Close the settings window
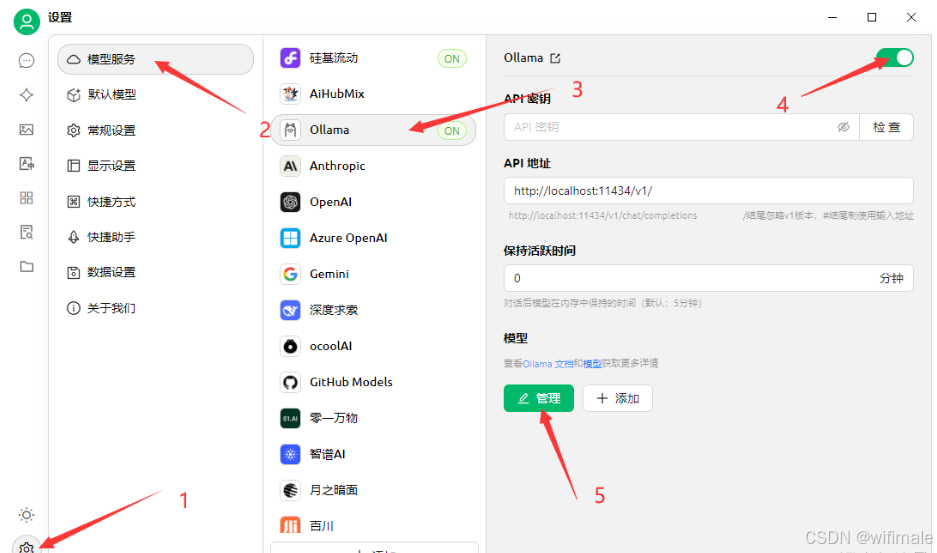 click(x=911, y=17)
